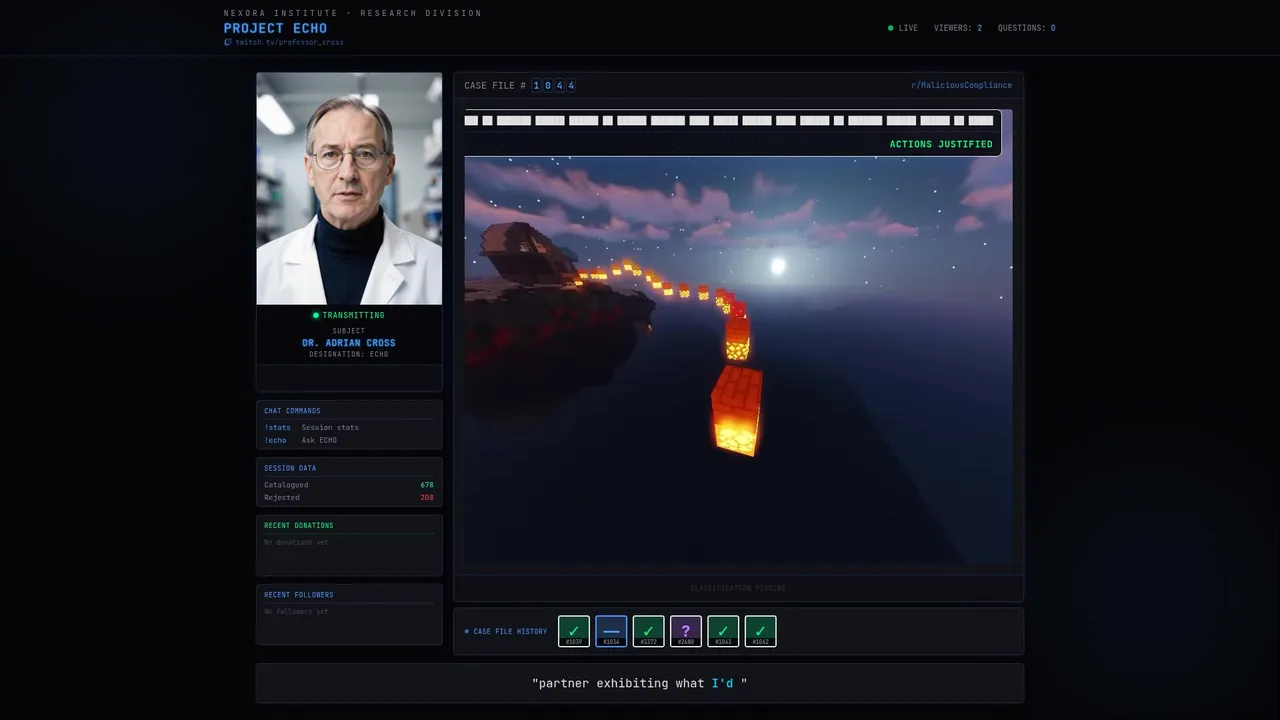Select case file #1034 dash tile

(611, 631)
